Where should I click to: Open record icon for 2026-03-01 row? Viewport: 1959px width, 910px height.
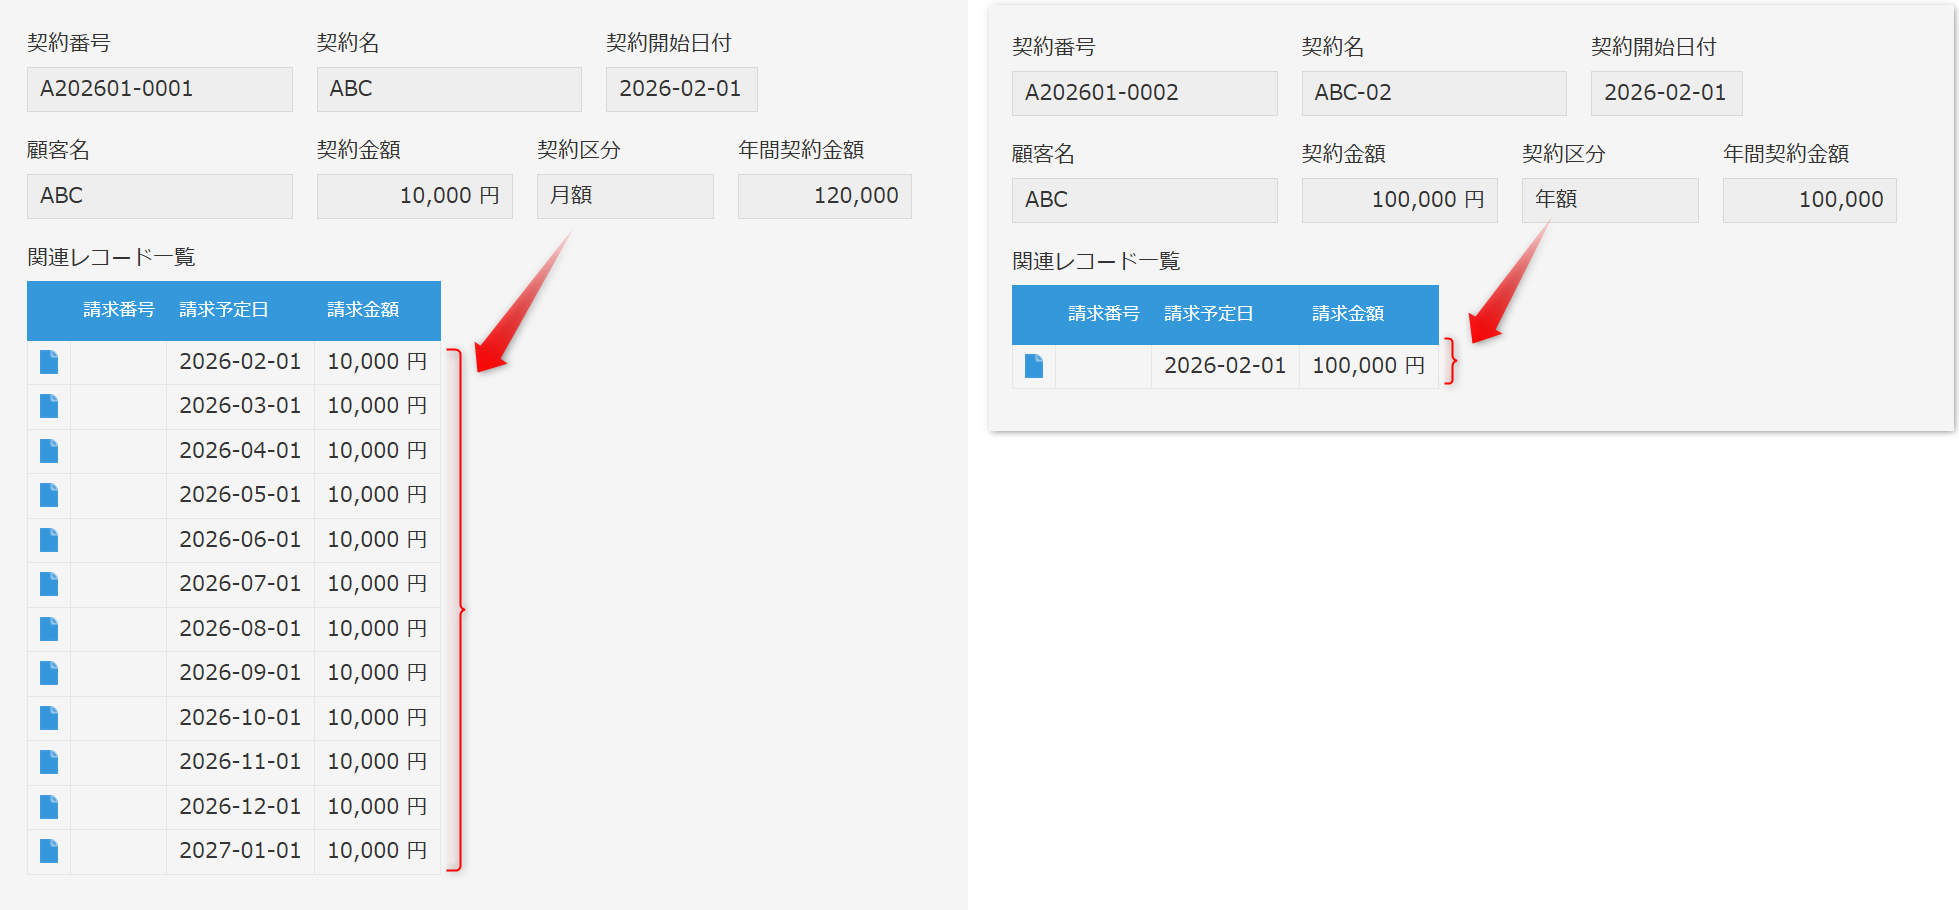tap(49, 406)
